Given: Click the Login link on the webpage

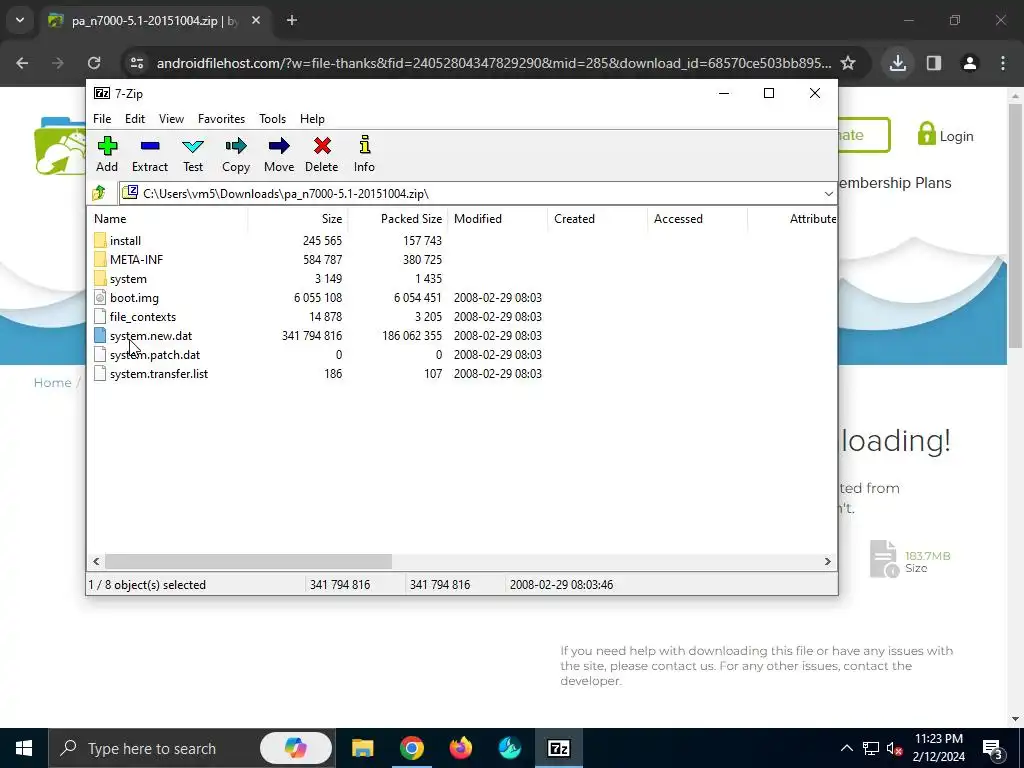Looking at the screenshot, I should (946, 136).
